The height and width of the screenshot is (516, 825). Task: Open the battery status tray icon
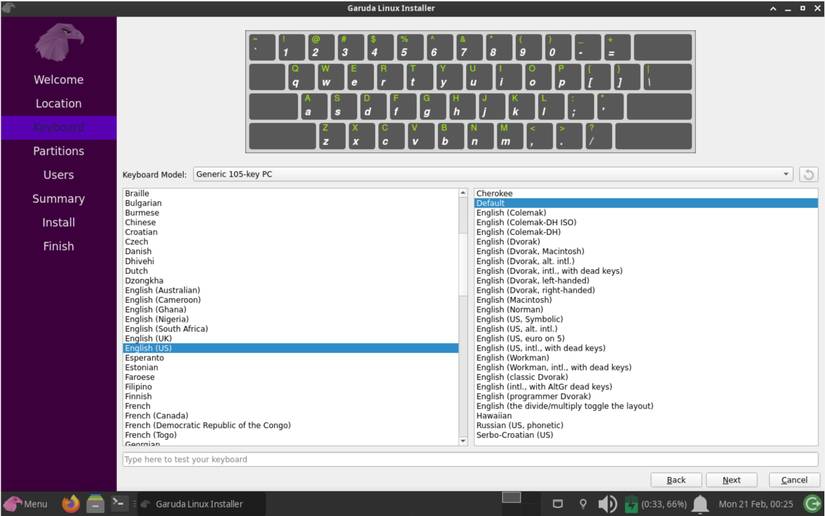pos(631,504)
